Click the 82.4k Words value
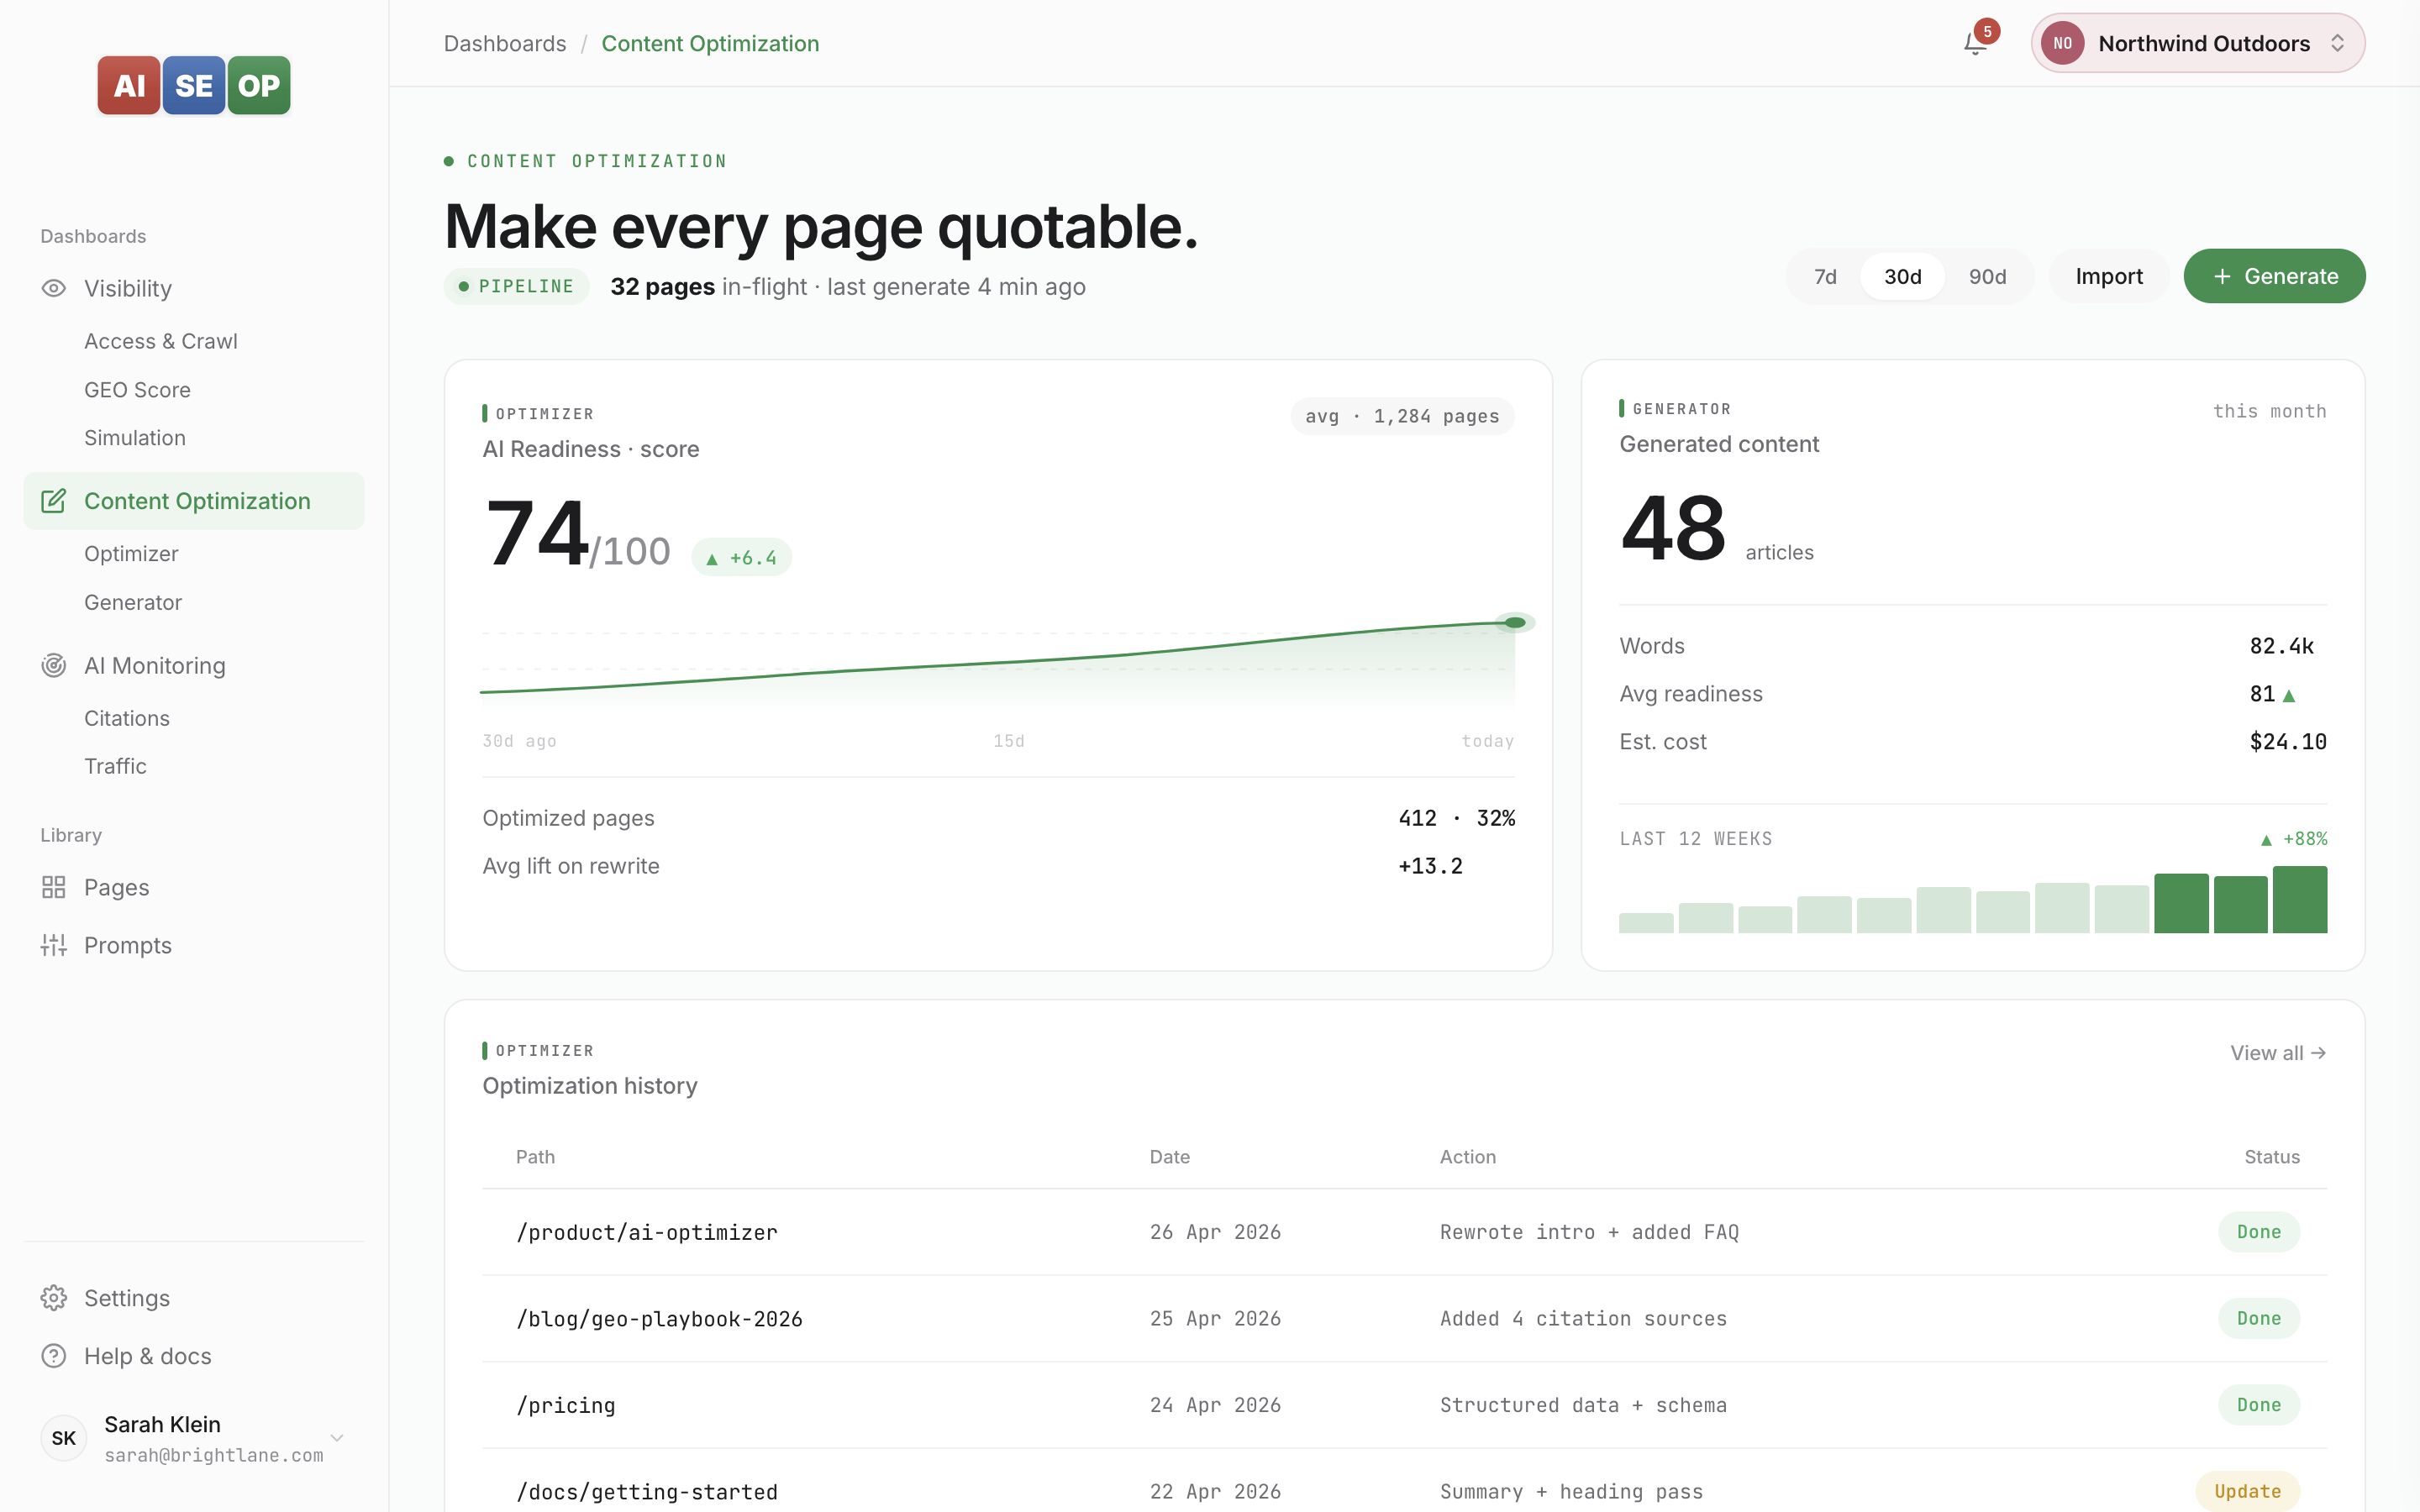2420x1512 pixels. (2282, 646)
